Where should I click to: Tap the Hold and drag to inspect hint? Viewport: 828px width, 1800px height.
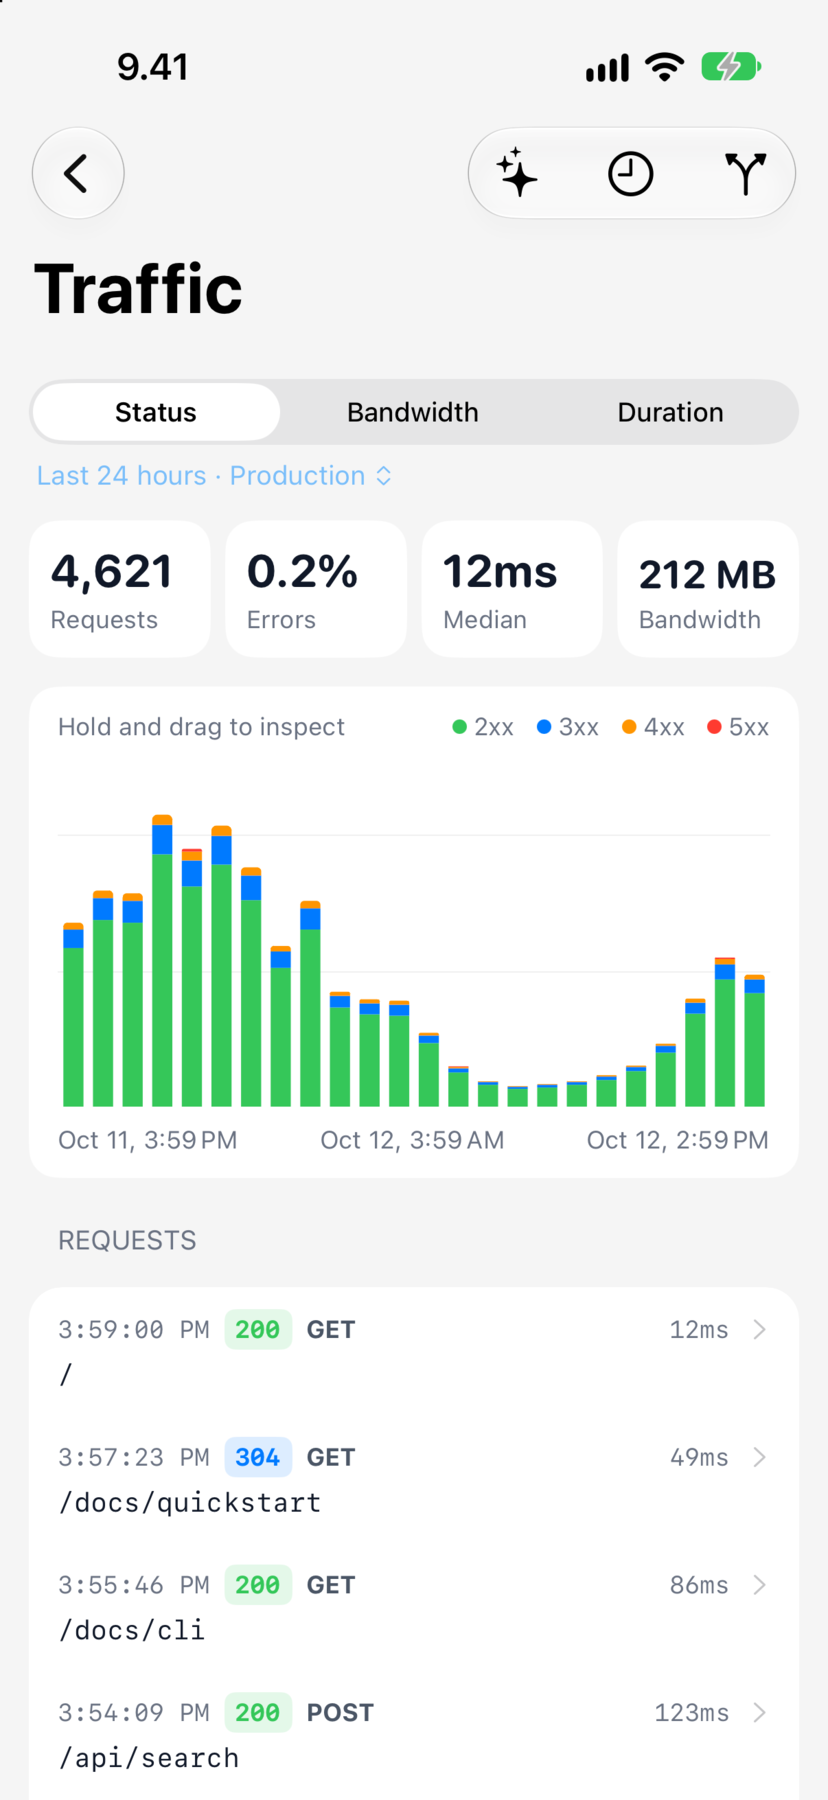201,727
